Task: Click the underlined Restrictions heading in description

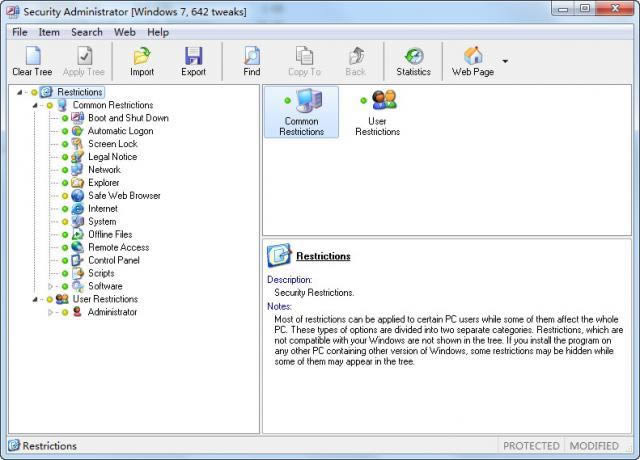Action: [x=323, y=256]
